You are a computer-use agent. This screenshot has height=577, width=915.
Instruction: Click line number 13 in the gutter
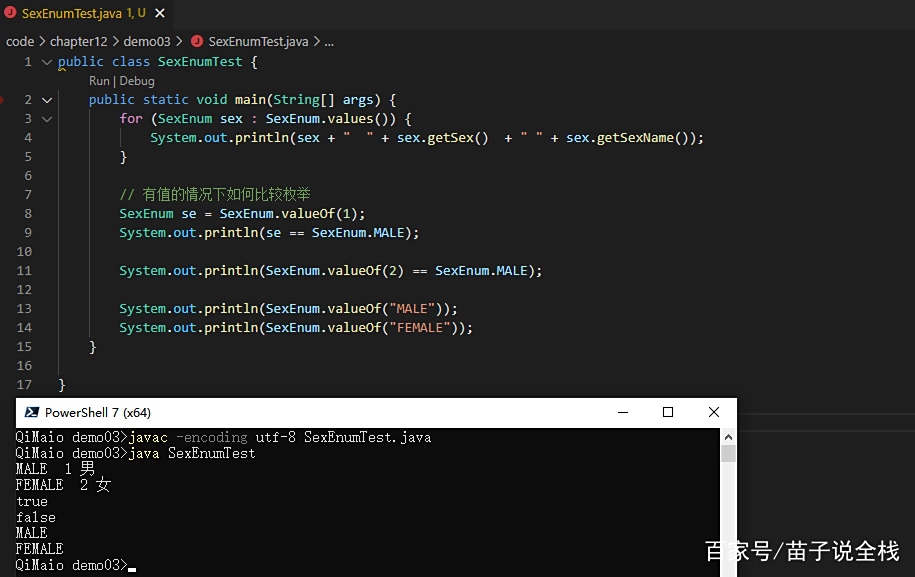(x=24, y=309)
